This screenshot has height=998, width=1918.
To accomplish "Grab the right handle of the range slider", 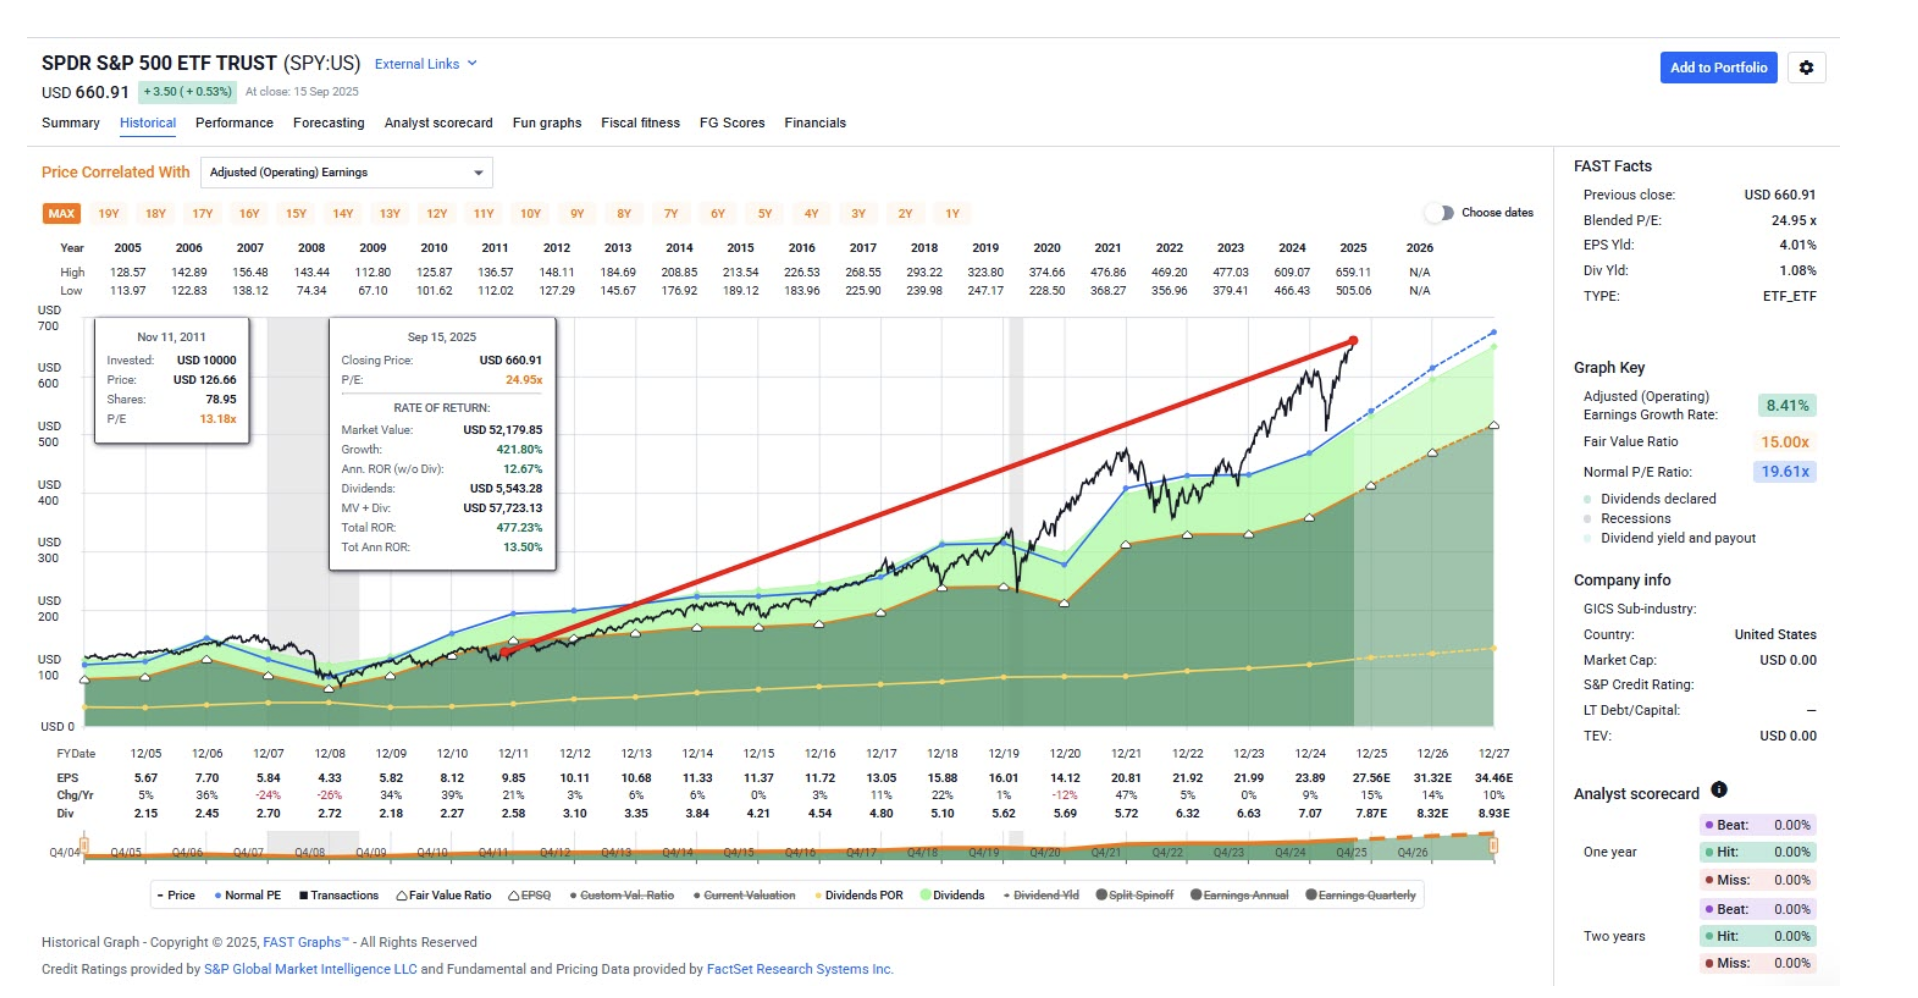I will tap(1493, 846).
